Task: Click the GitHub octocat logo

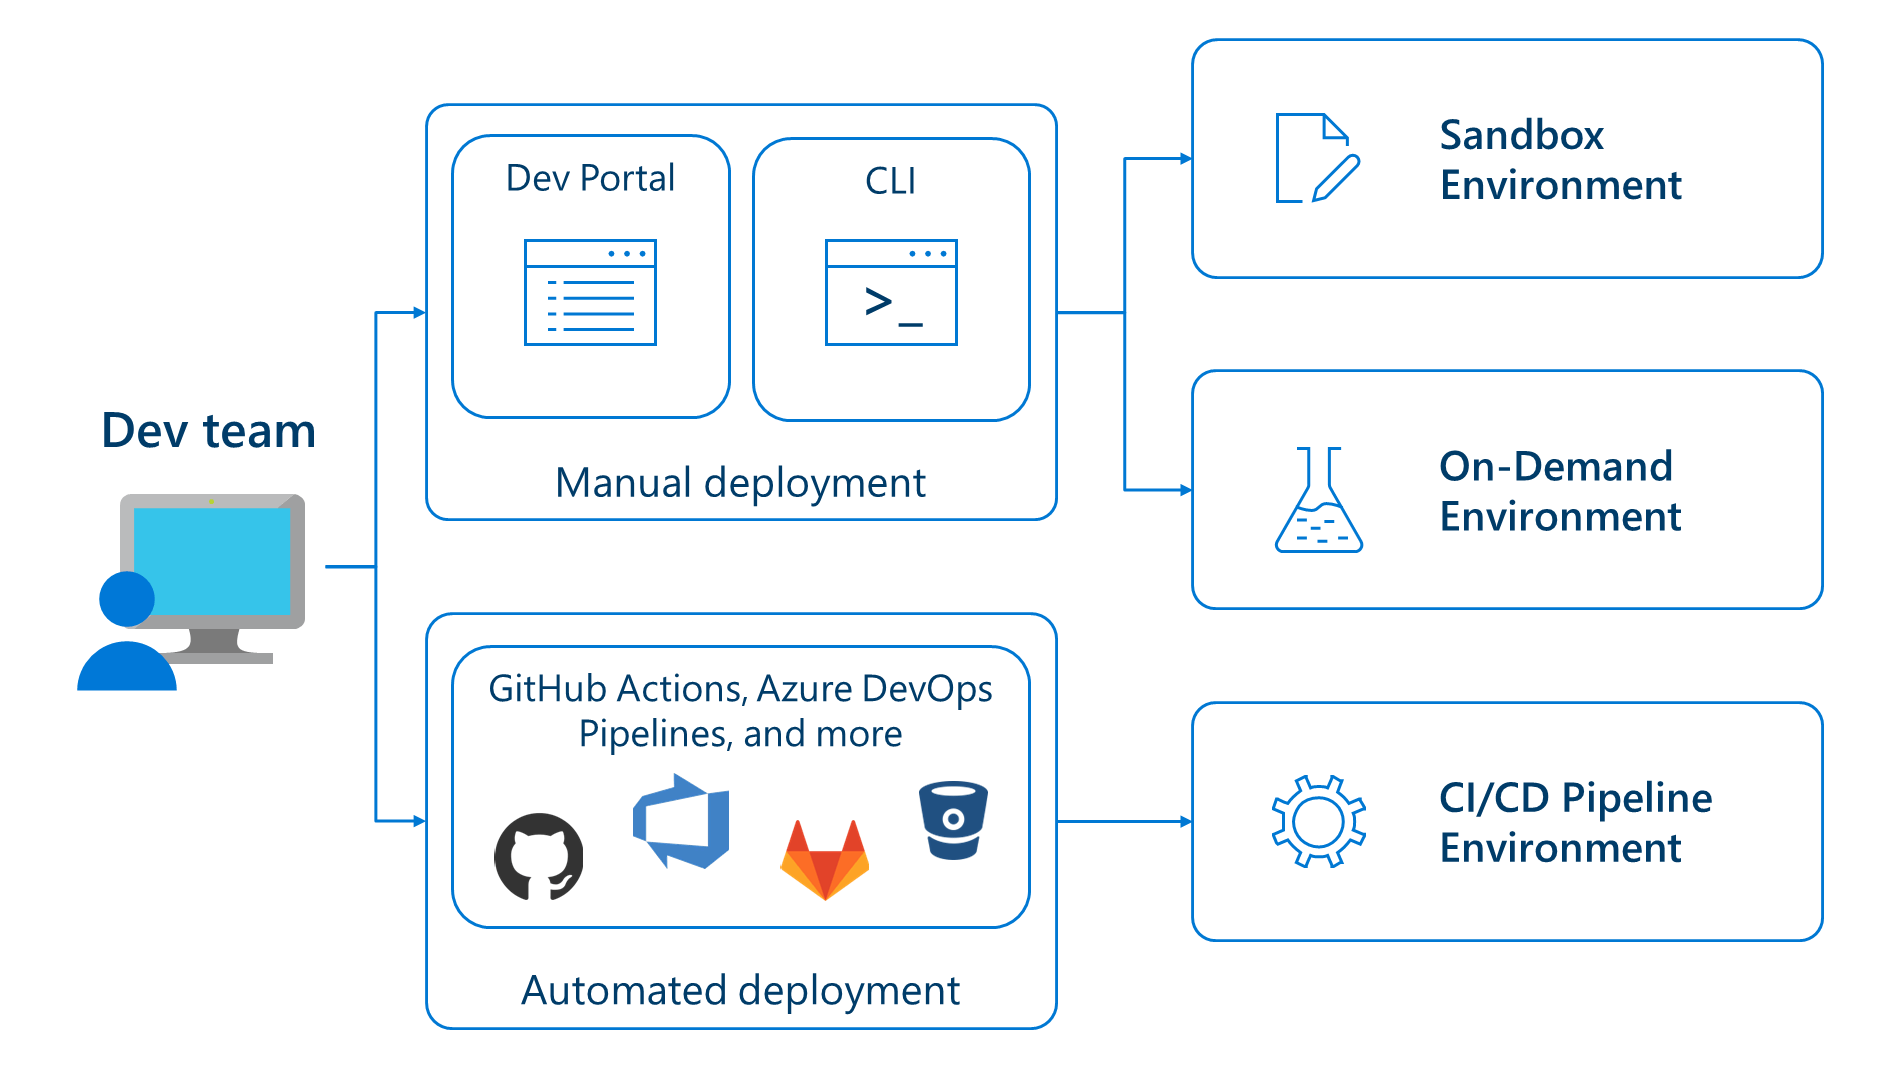Action: (539, 857)
